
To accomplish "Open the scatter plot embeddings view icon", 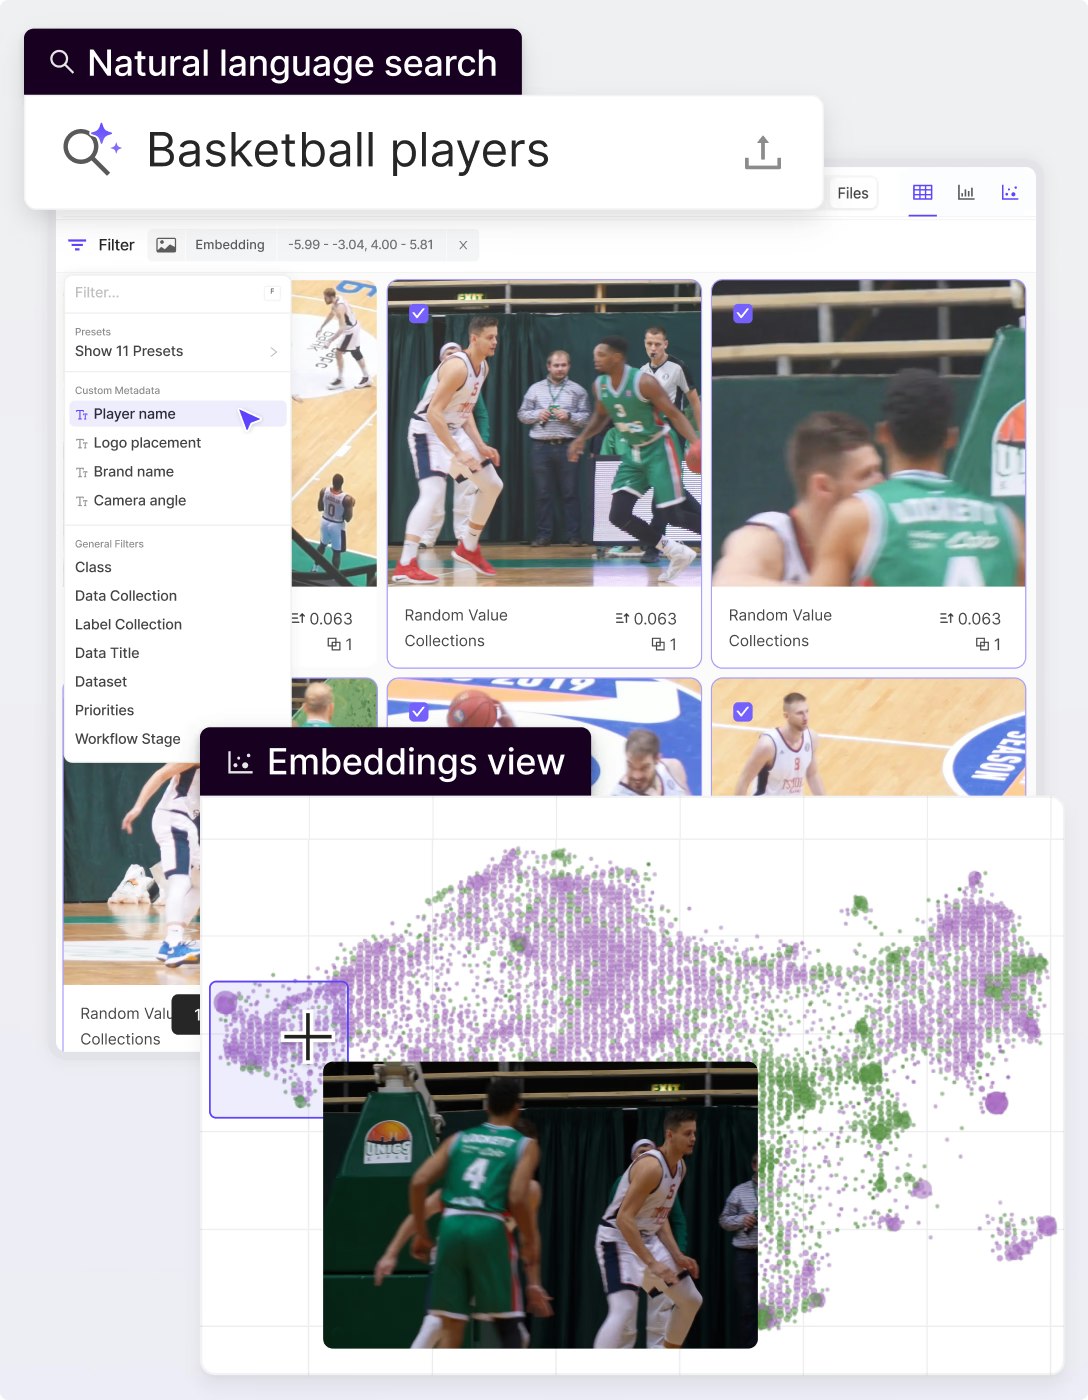I will pos(1011,192).
